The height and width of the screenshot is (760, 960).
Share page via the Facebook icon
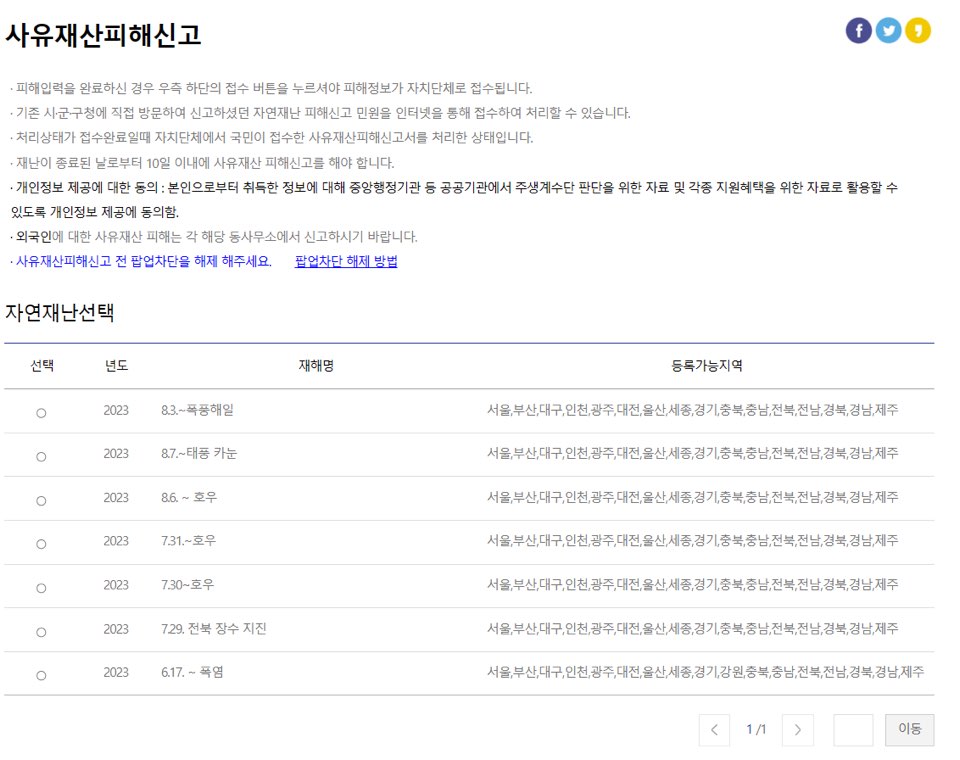tap(858, 29)
